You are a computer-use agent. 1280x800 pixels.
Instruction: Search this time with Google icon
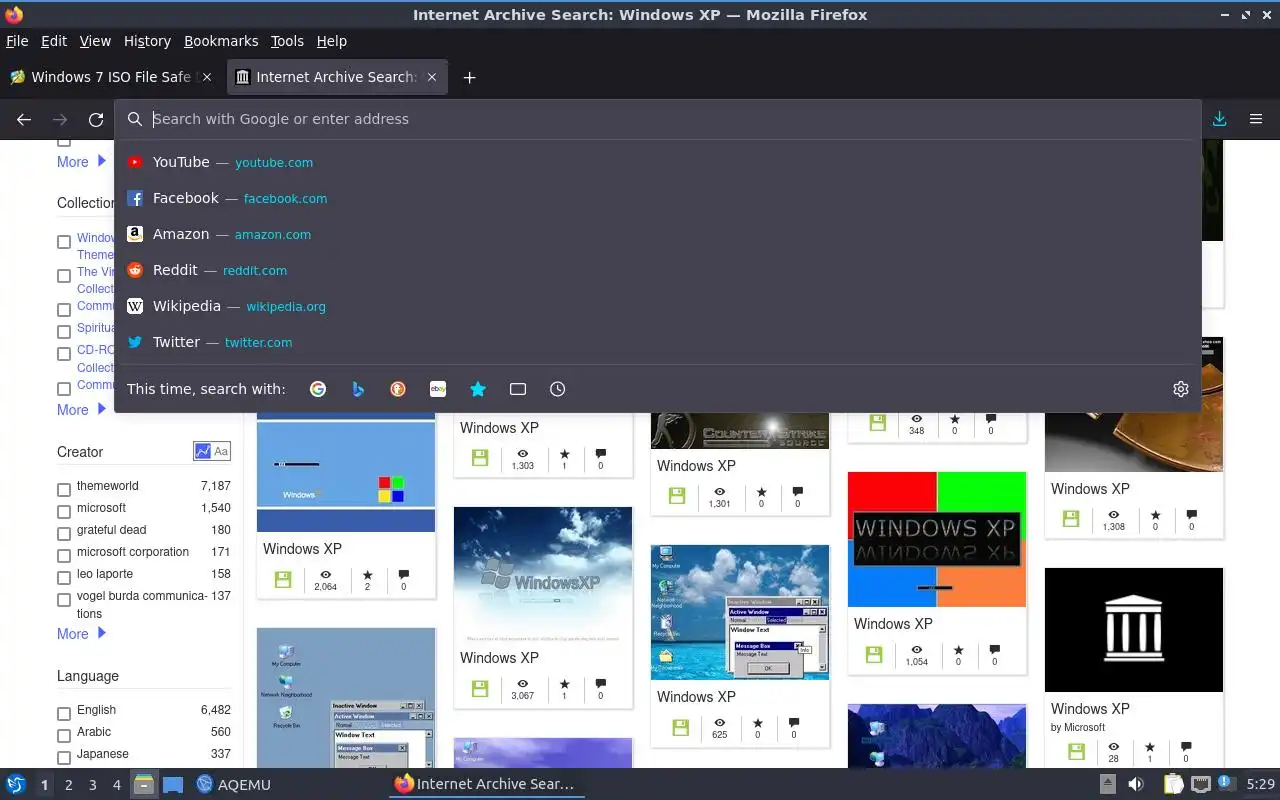318,389
